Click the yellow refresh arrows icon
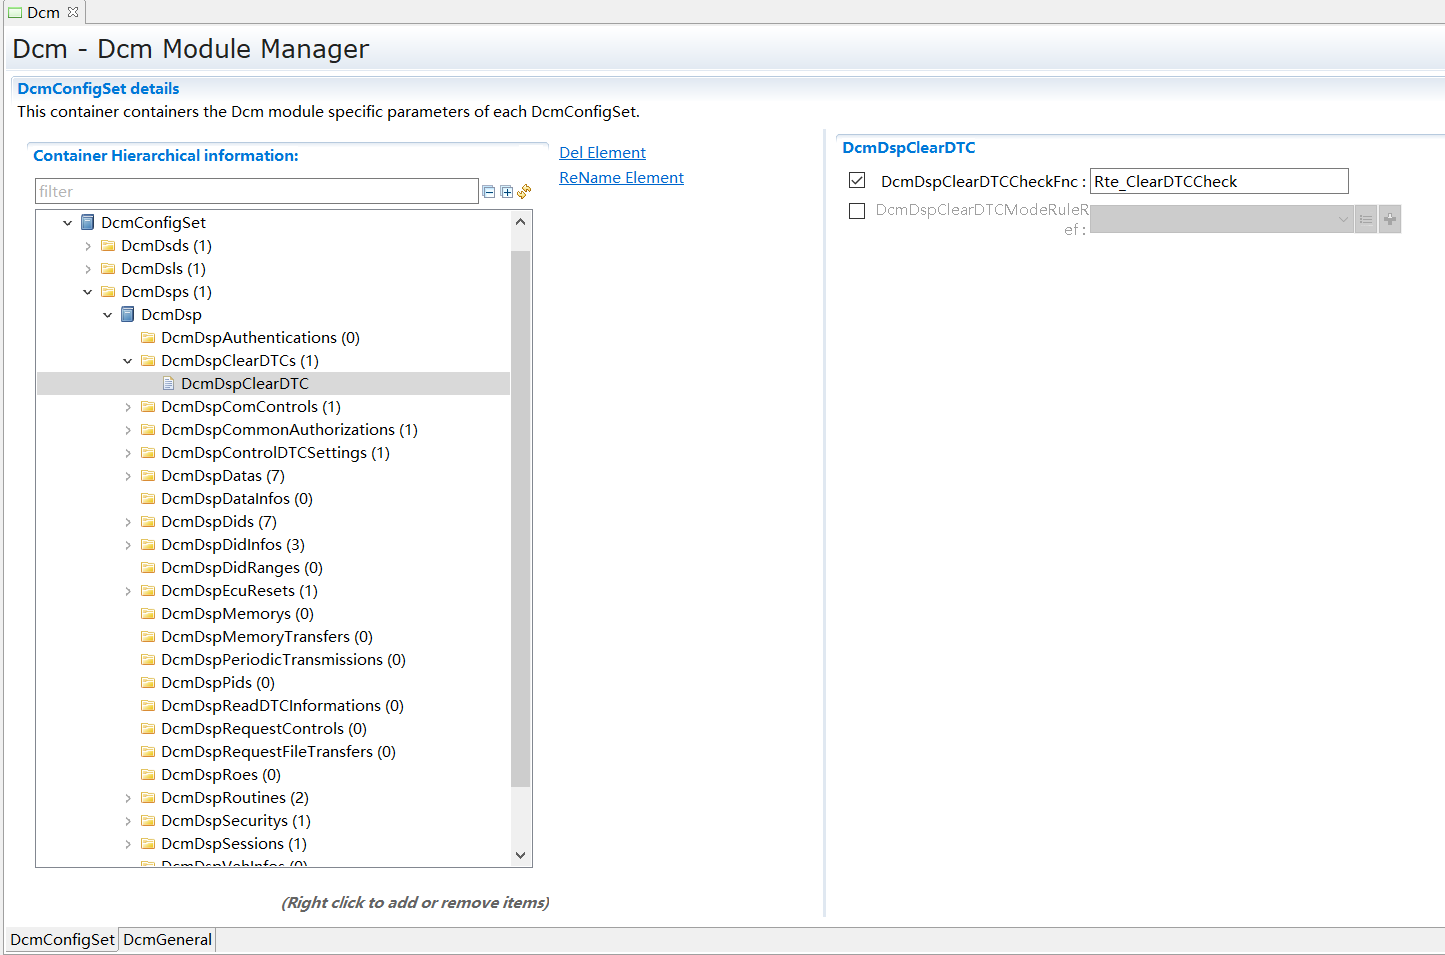 [x=524, y=191]
